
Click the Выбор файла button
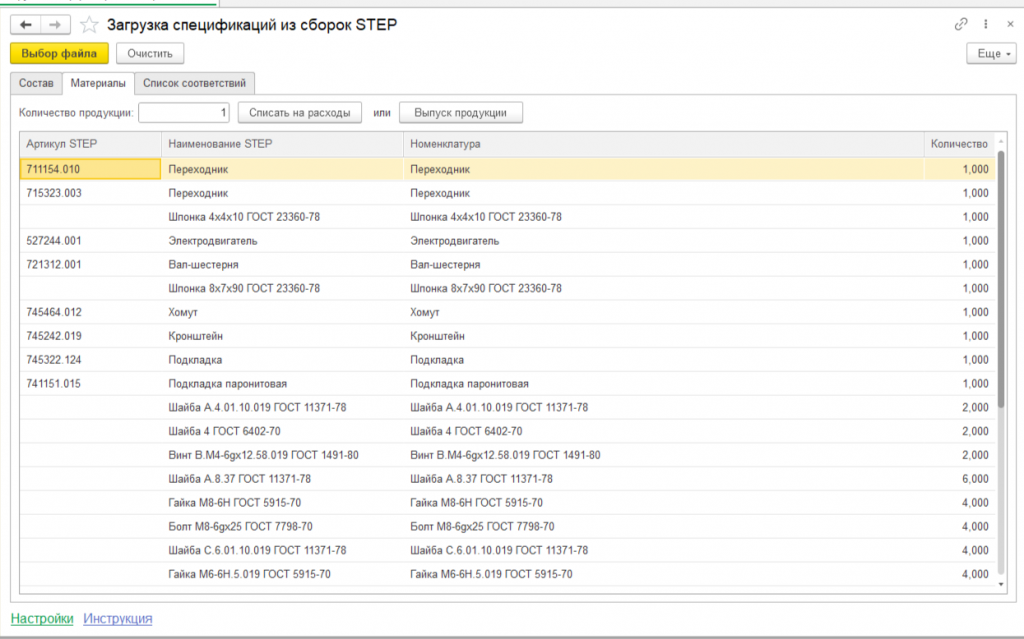[x=59, y=54]
